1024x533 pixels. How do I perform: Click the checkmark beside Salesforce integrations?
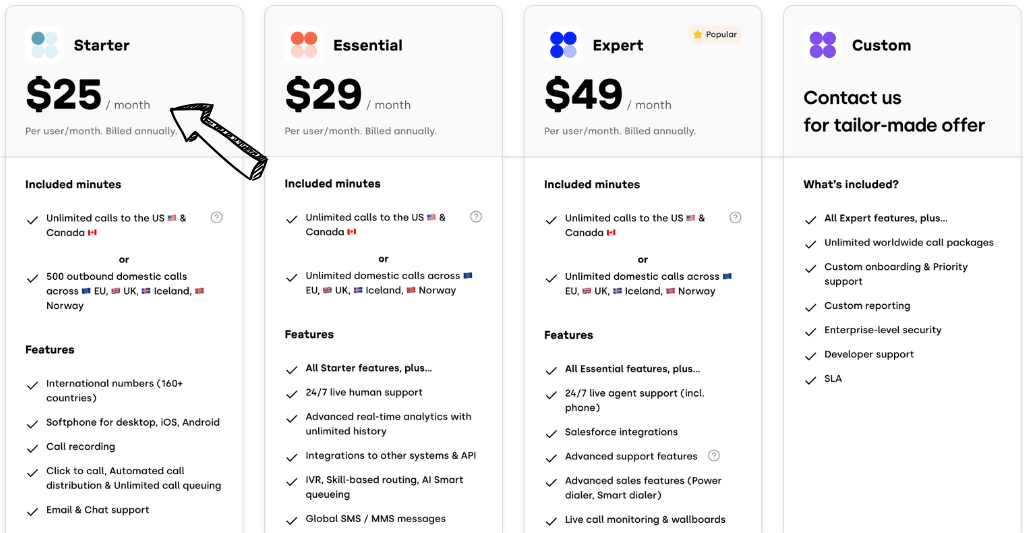pyautogui.click(x=552, y=433)
